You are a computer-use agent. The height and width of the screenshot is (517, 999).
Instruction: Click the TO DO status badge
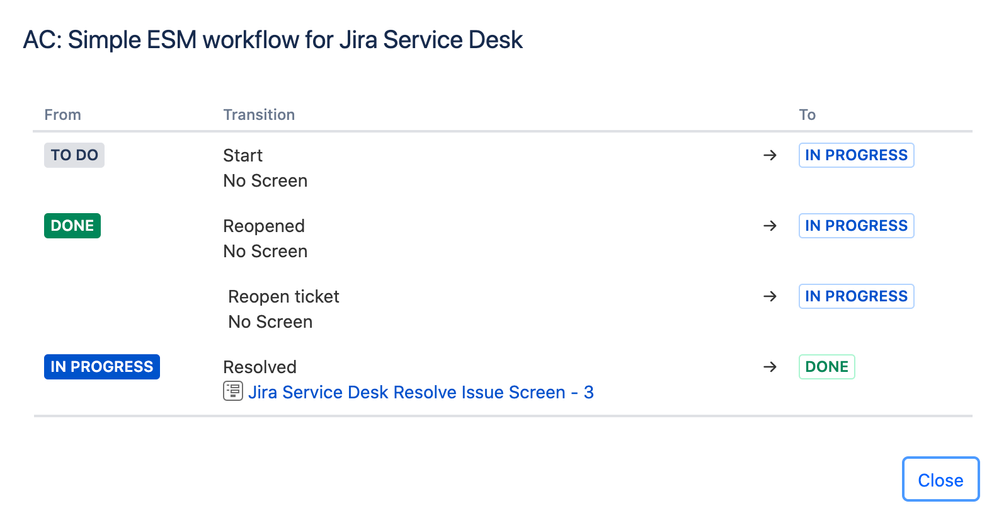pos(74,155)
